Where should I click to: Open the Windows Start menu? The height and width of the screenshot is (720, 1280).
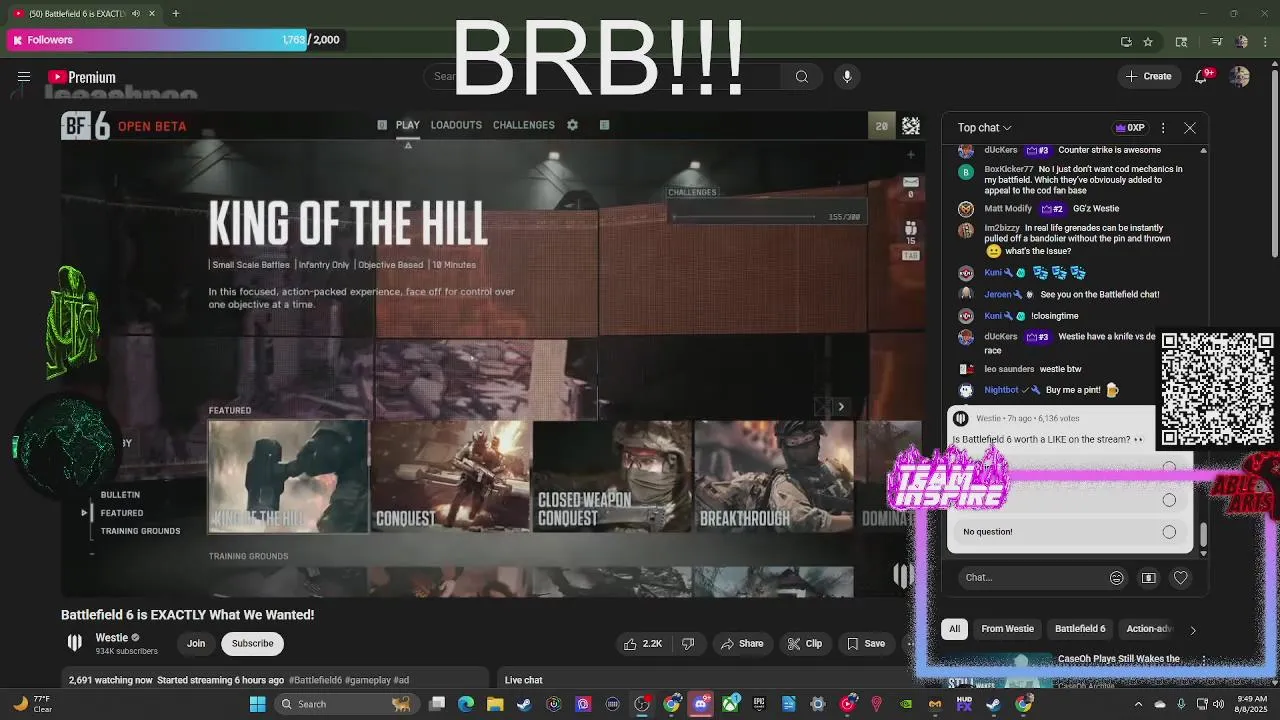[257, 704]
